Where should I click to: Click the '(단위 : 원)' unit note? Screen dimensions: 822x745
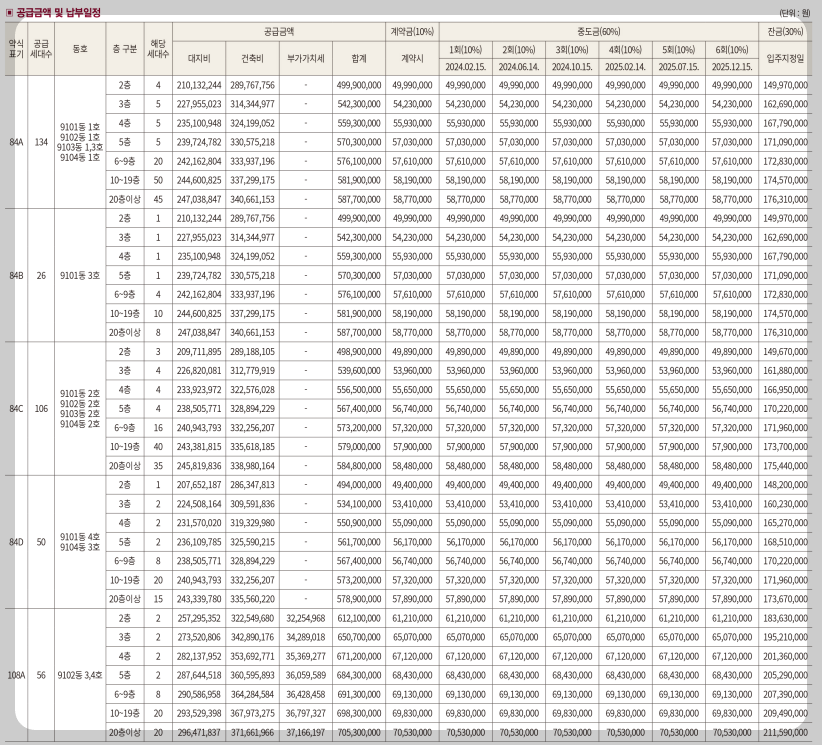795,13
